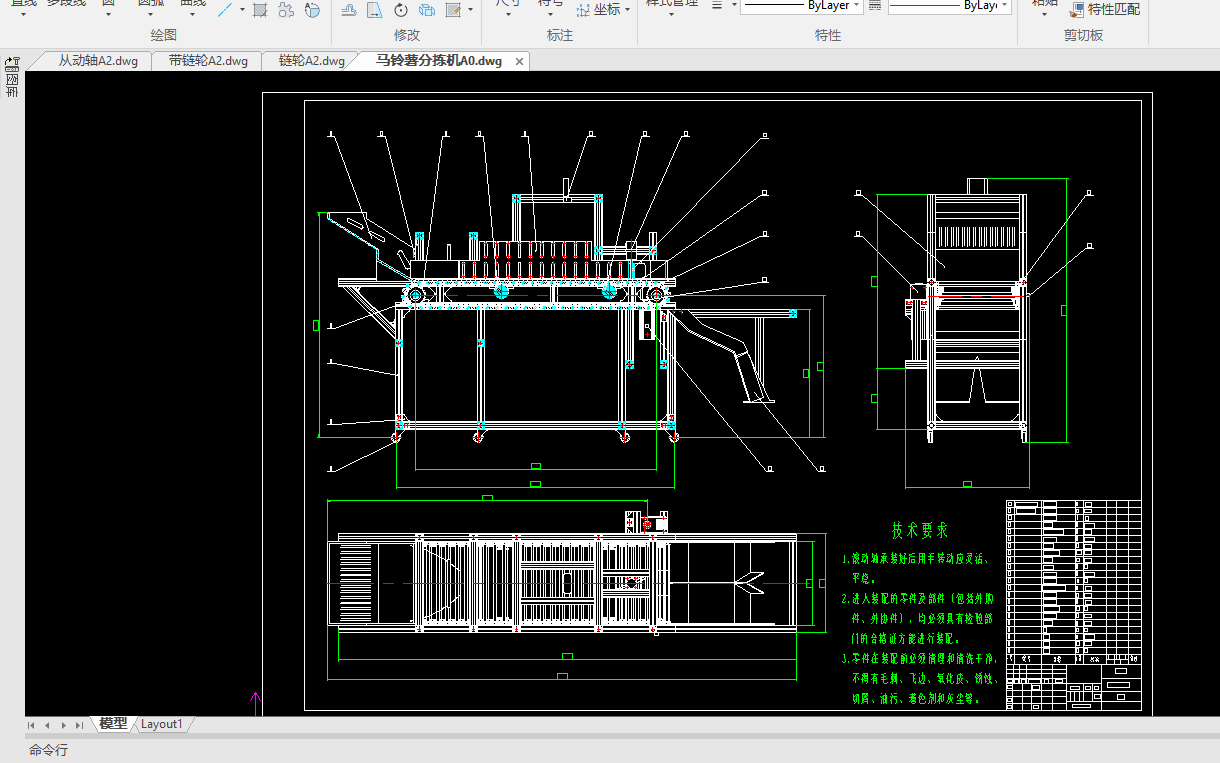The image size is (1220, 763).
Task: Close the 马铃薯分拣机A0.dwg tab
Action: (x=519, y=62)
